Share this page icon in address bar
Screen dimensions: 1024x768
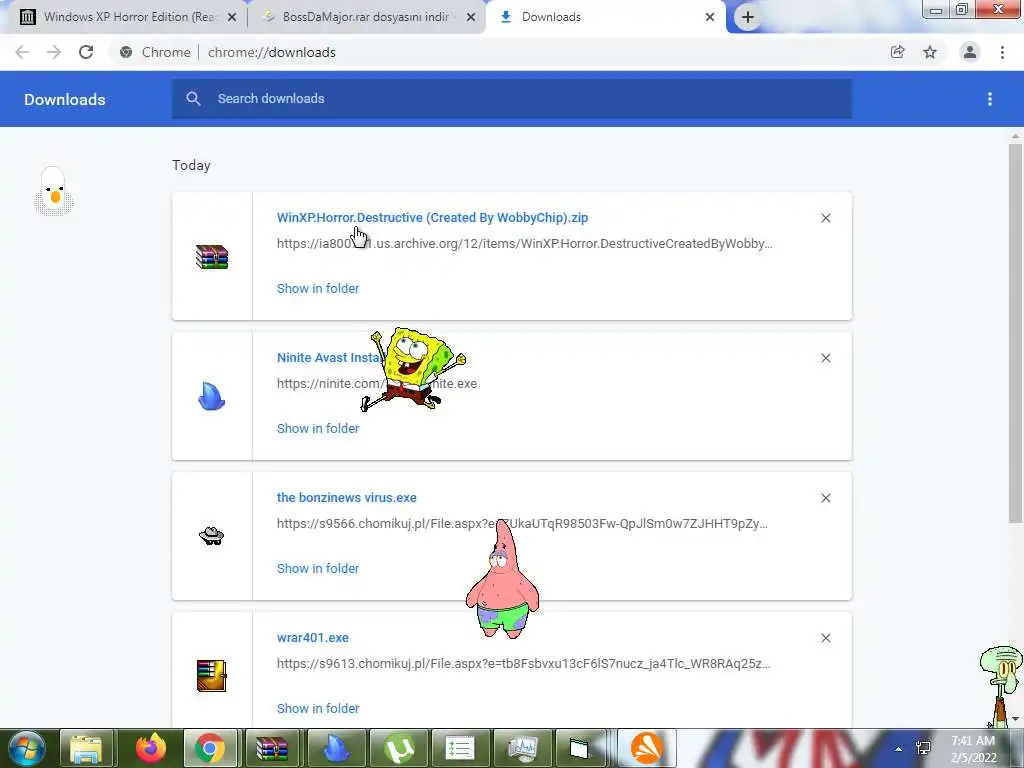click(x=898, y=52)
